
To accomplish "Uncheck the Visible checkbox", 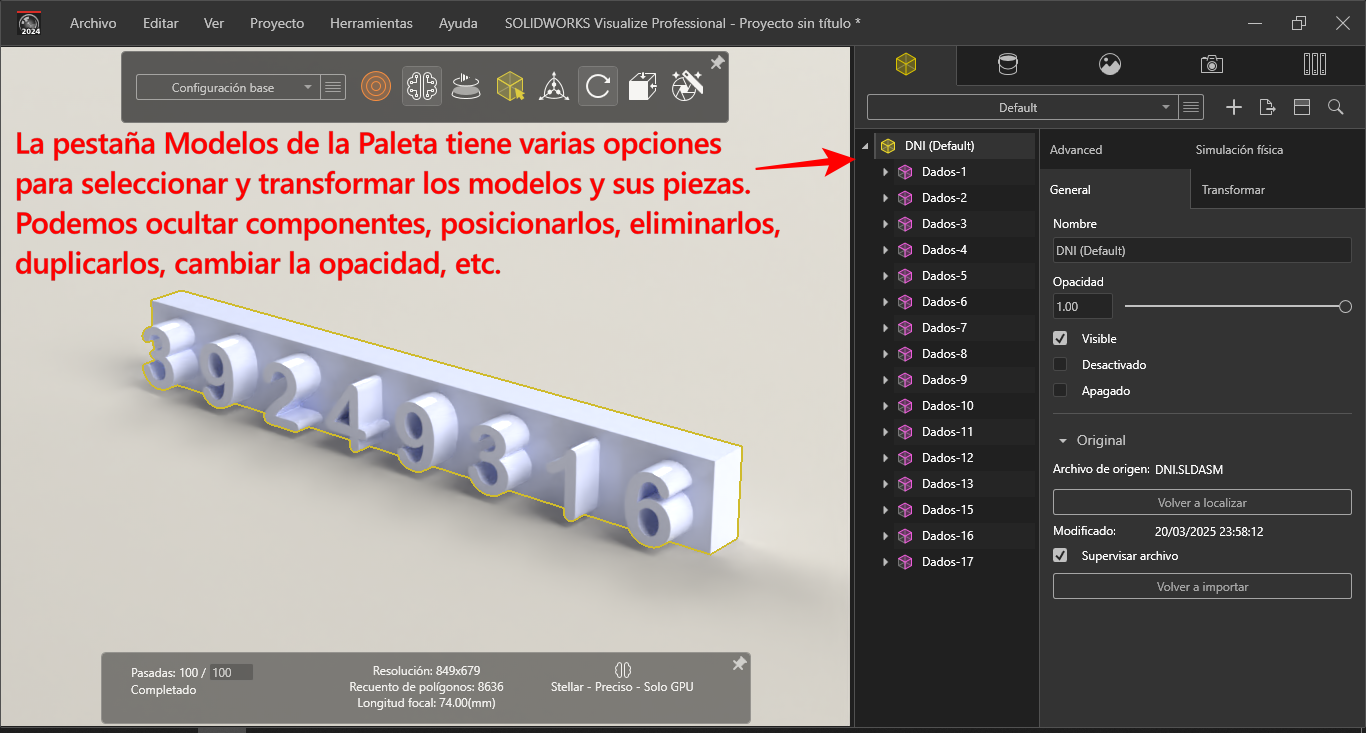I will click(1060, 339).
